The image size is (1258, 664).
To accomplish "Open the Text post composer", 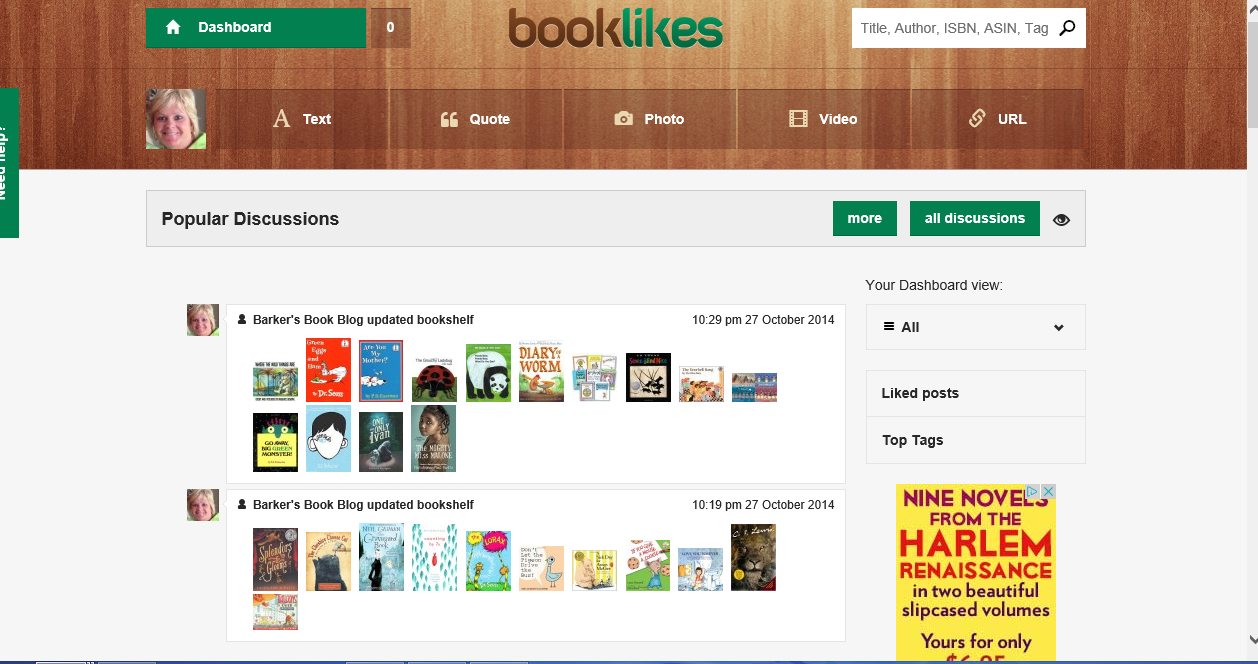I will (x=302, y=118).
